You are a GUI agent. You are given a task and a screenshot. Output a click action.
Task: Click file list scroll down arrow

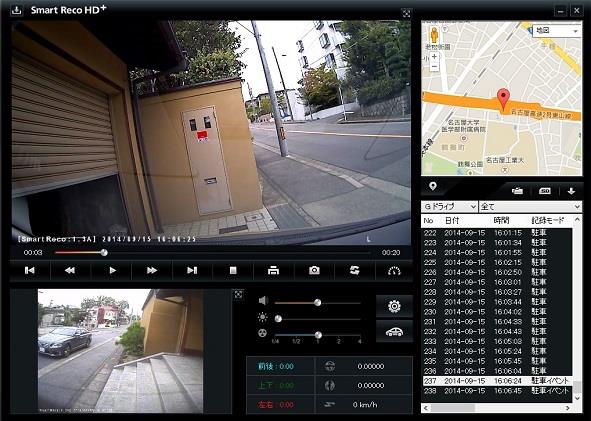point(577,398)
